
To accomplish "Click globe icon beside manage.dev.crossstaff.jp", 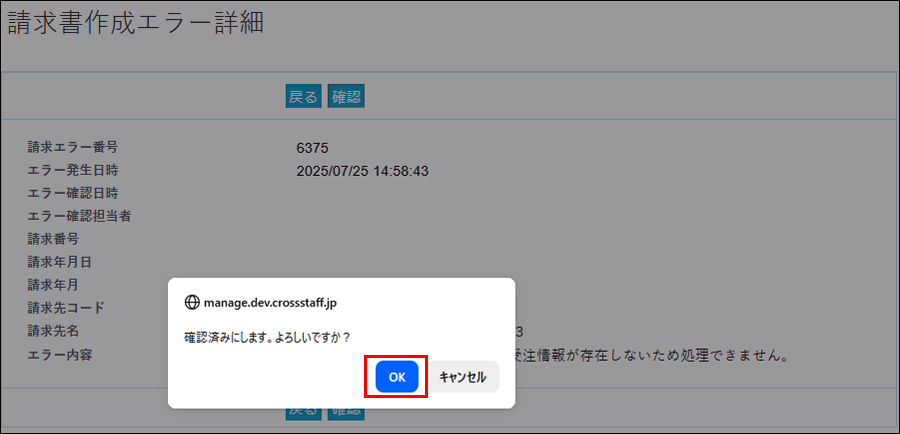I will click(191, 303).
